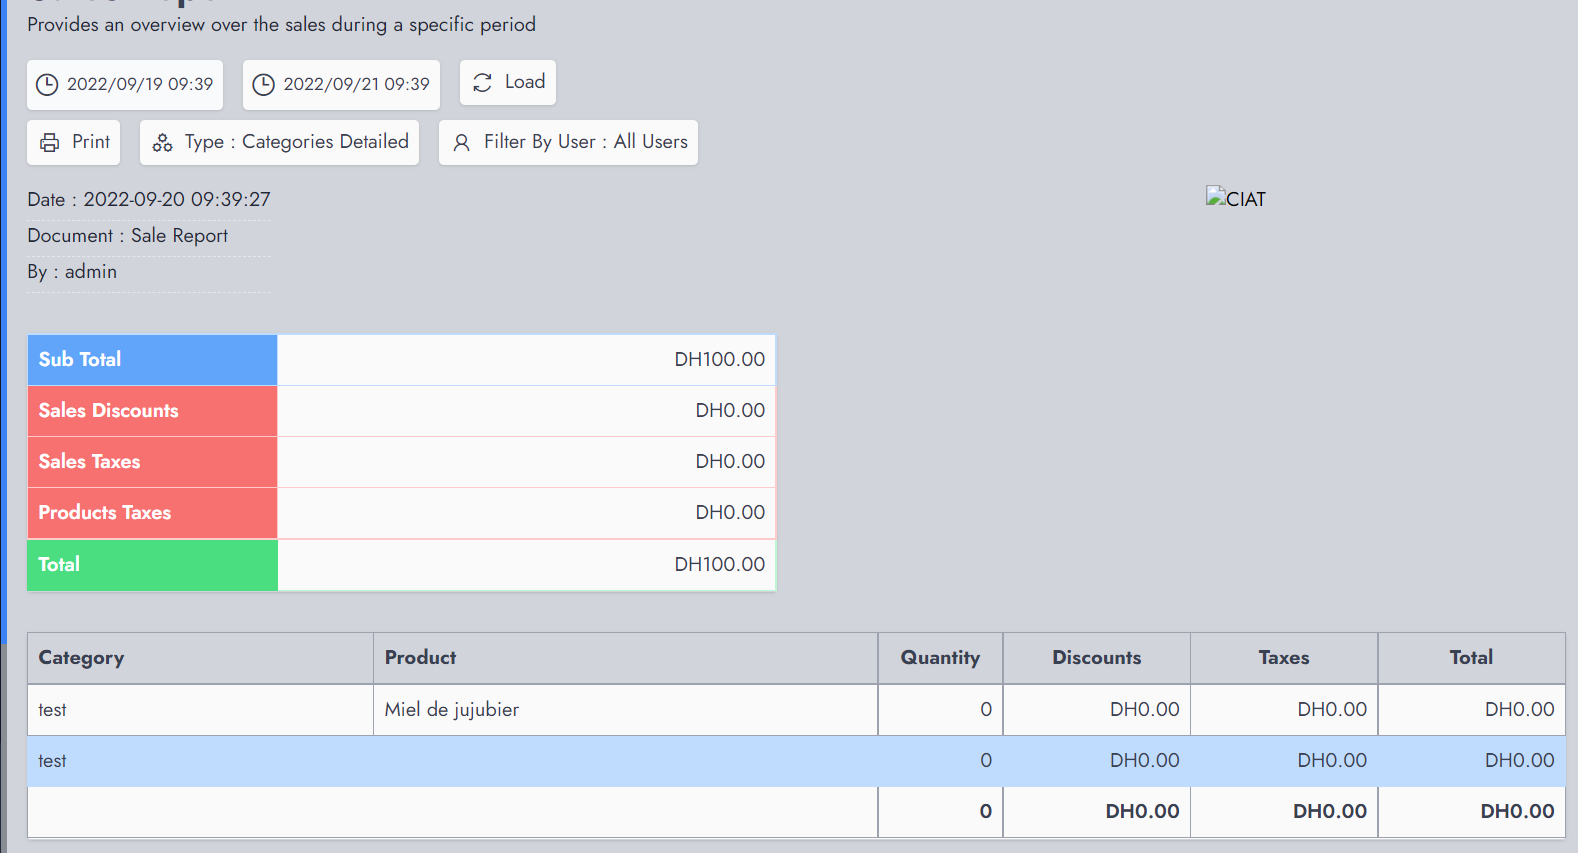Select the Sales Taxes label cell
The height and width of the screenshot is (853, 1578).
tap(152, 462)
